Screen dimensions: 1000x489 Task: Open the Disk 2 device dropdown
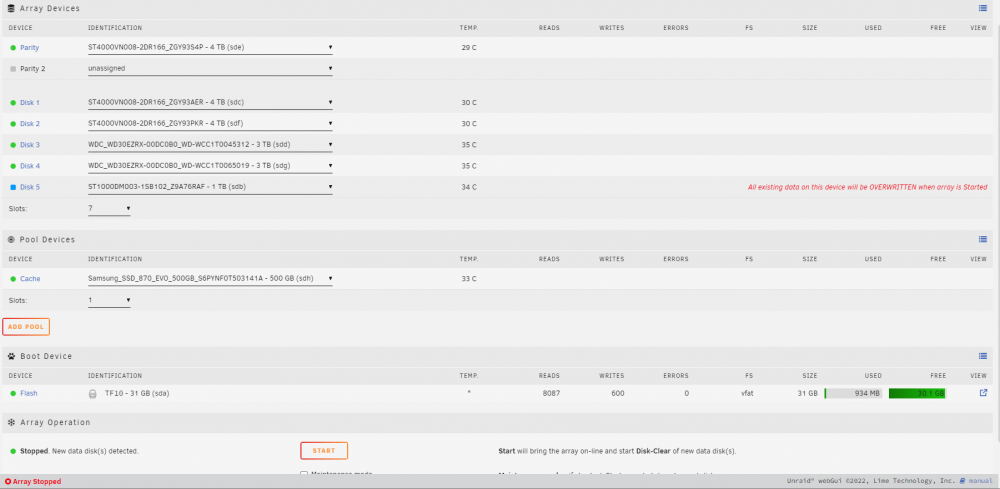[x=210, y=123]
